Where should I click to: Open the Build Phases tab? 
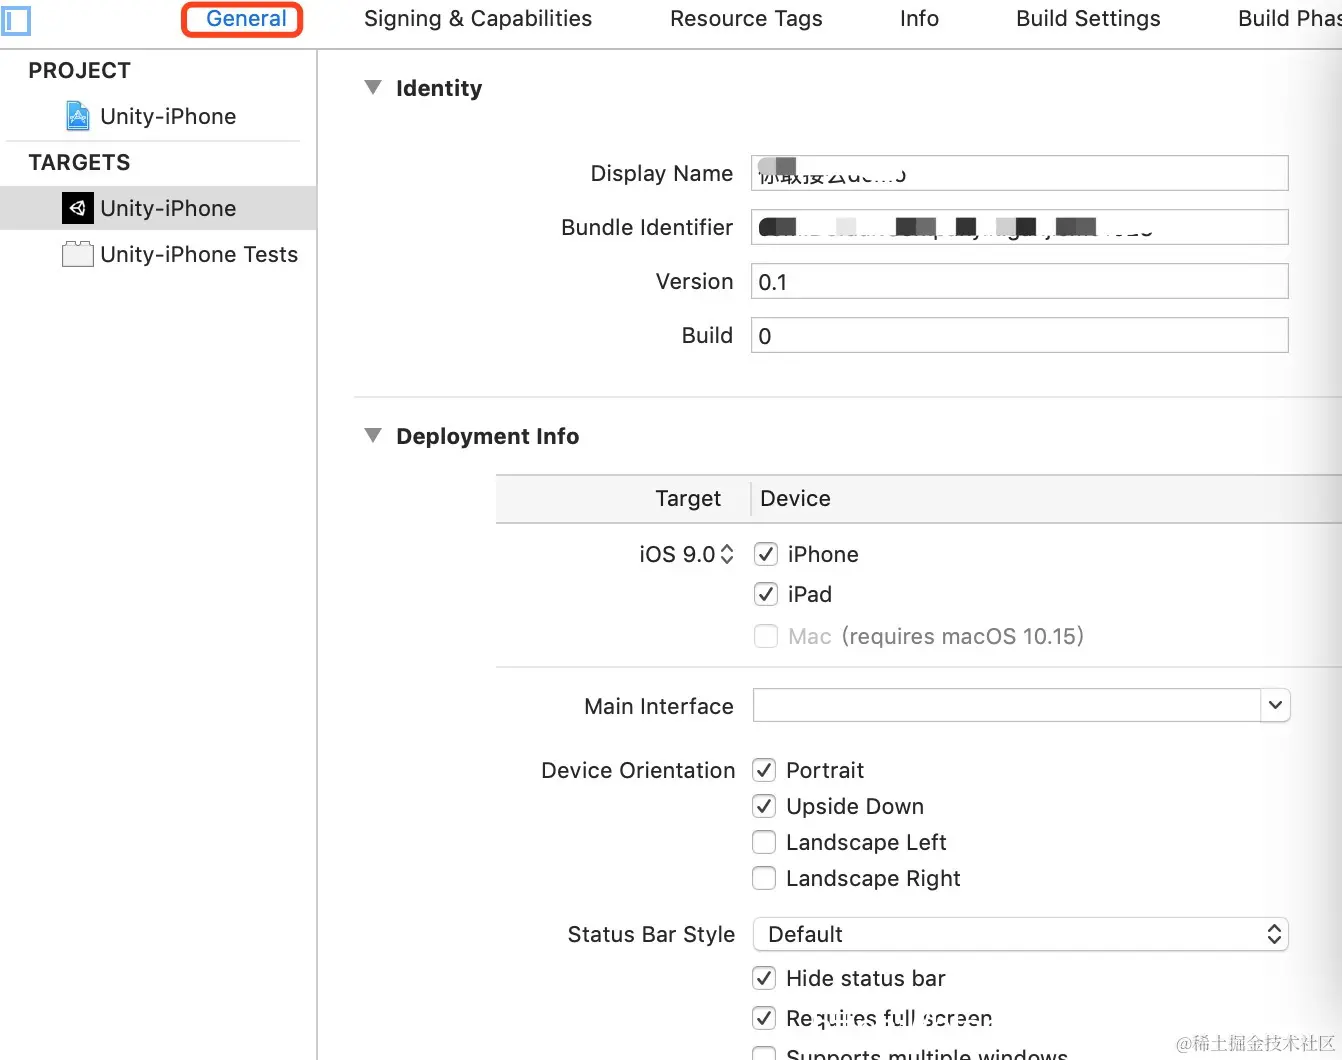1289,19
